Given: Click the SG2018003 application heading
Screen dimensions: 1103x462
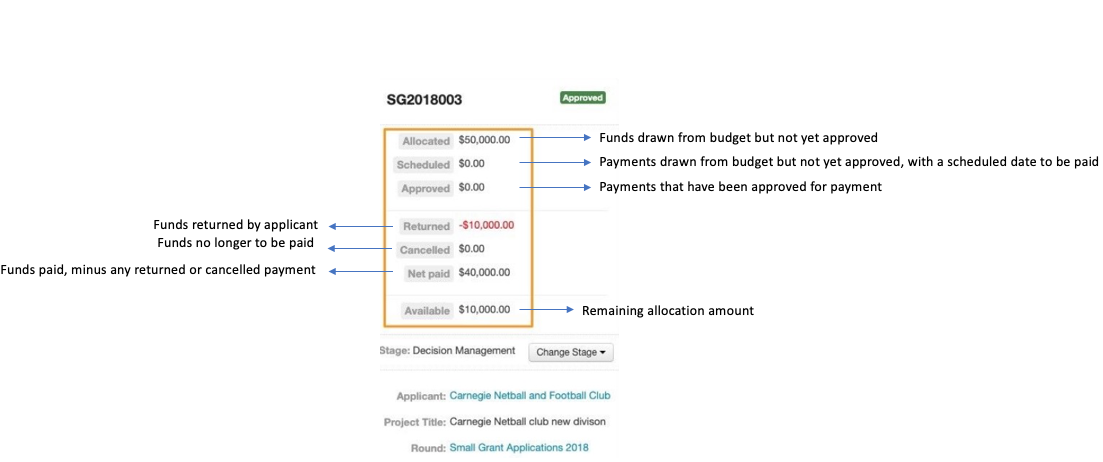Looking at the screenshot, I should click(425, 100).
